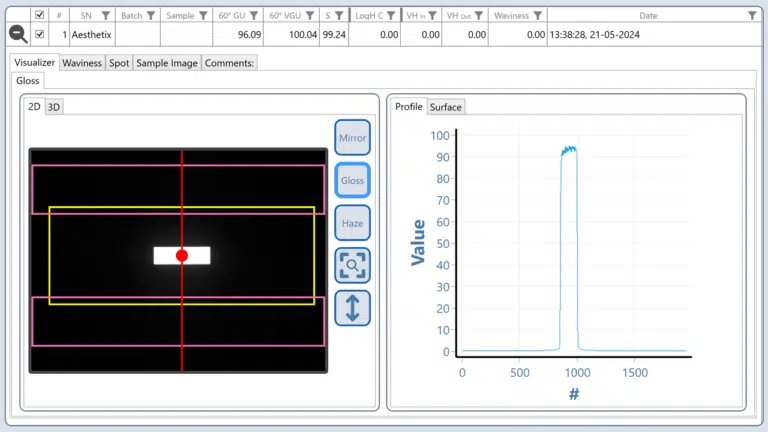Screen dimensions: 768x432
Task: Click the vertical double-arrow flip icon
Action: point(352,307)
